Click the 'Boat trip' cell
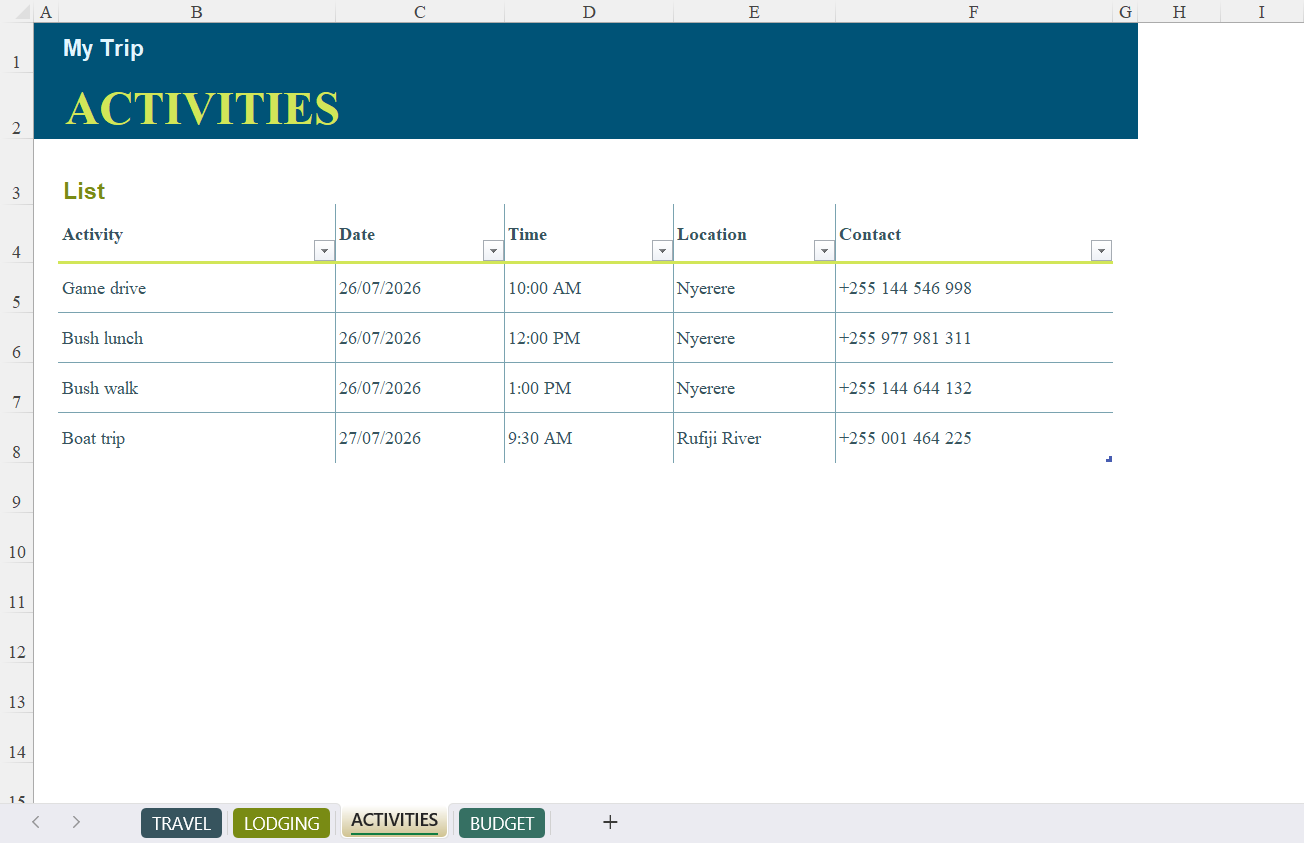 click(197, 438)
